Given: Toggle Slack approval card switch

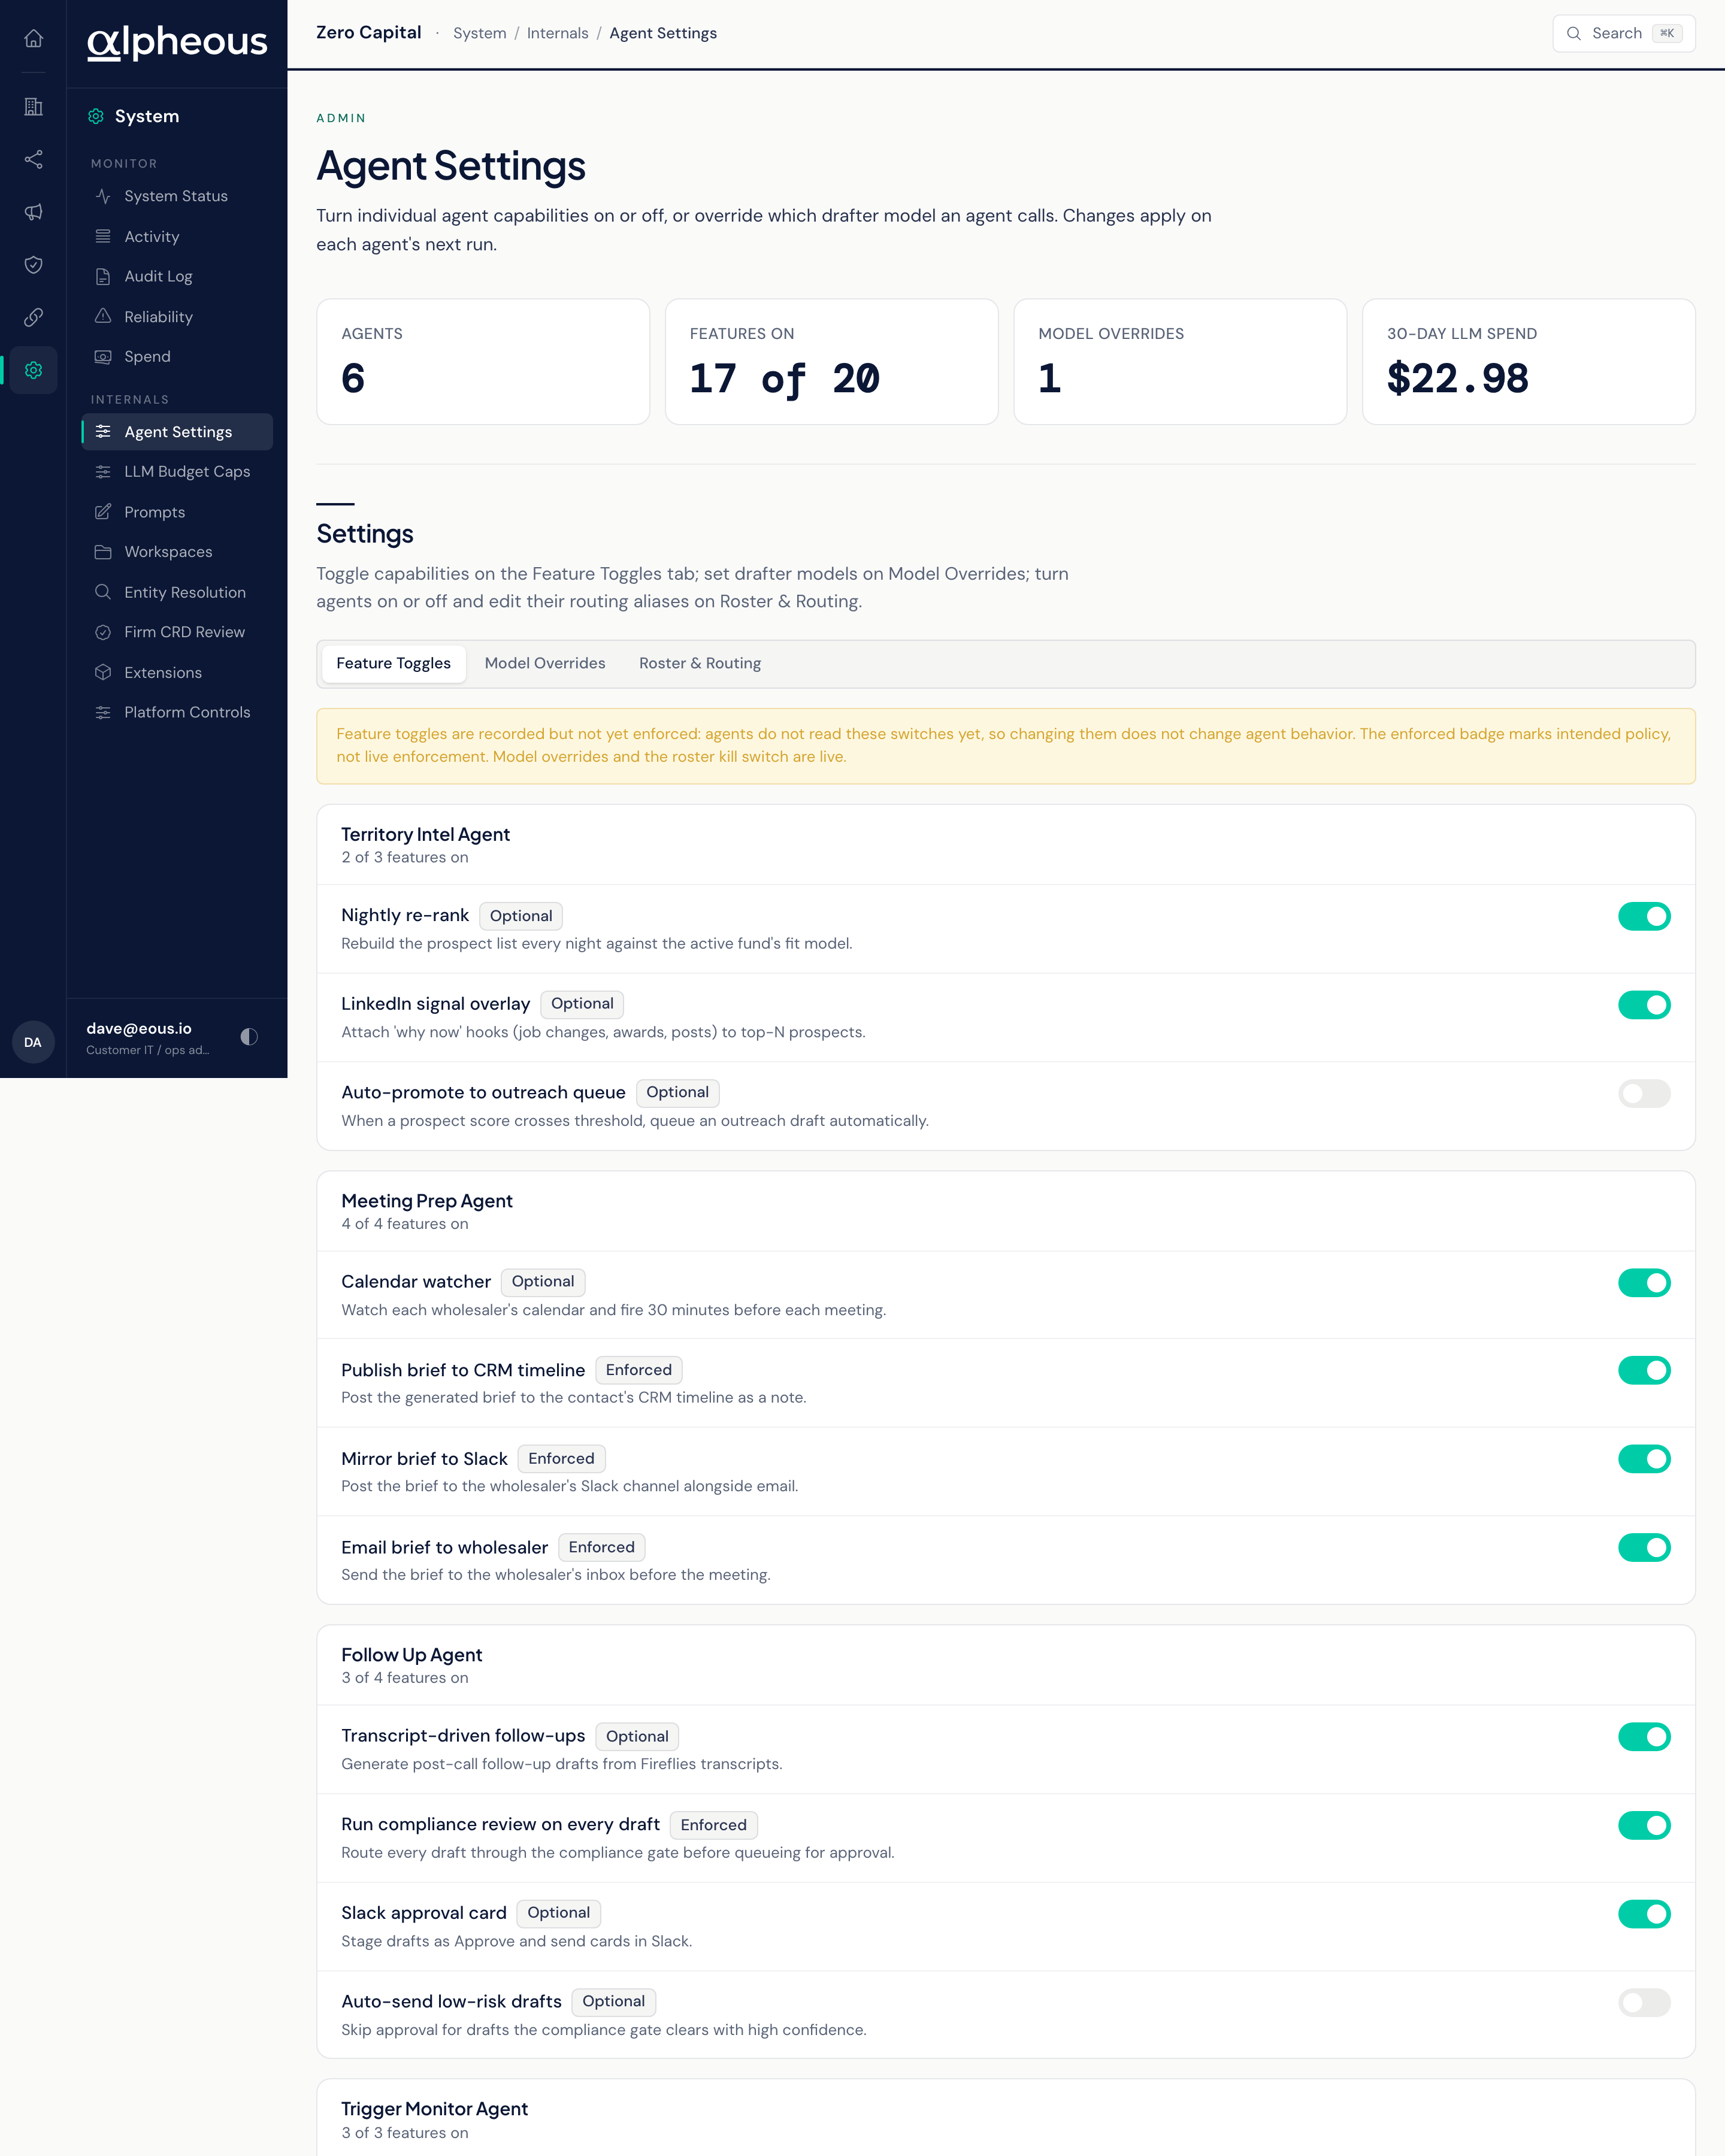Looking at the screenshot, I should 1643,1914.
